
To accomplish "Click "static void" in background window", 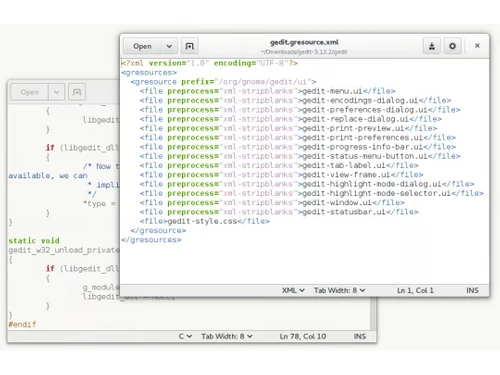I will point(34,241).
